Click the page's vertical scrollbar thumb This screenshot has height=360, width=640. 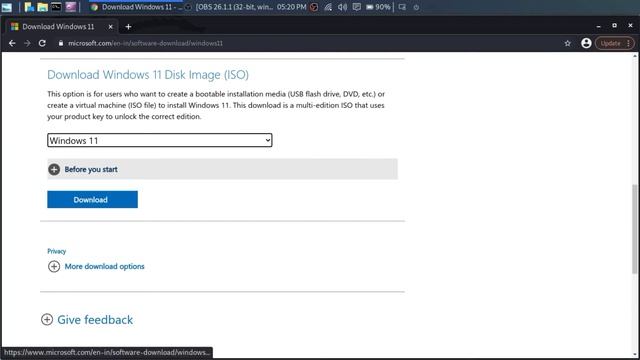[634, 229]
